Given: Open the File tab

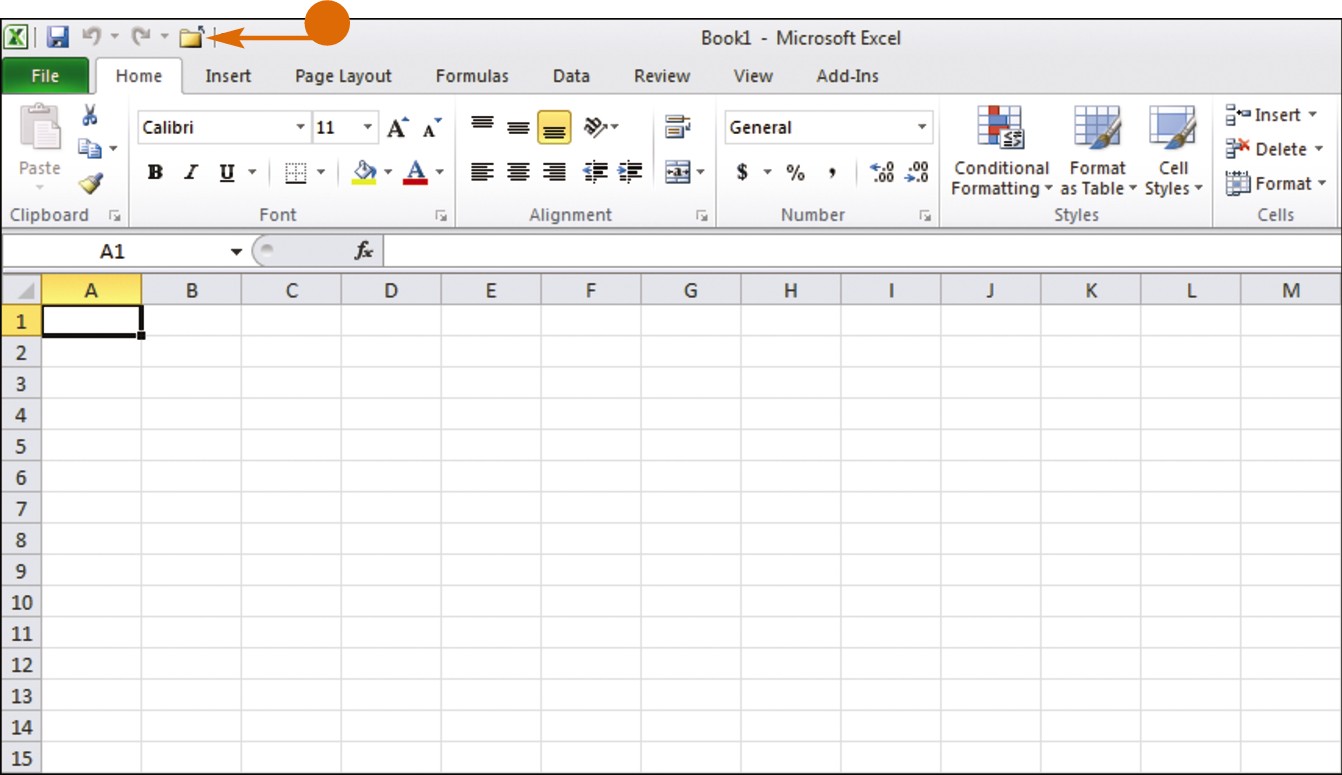Looking at the screenshot, I should click(x=45, y=76).
